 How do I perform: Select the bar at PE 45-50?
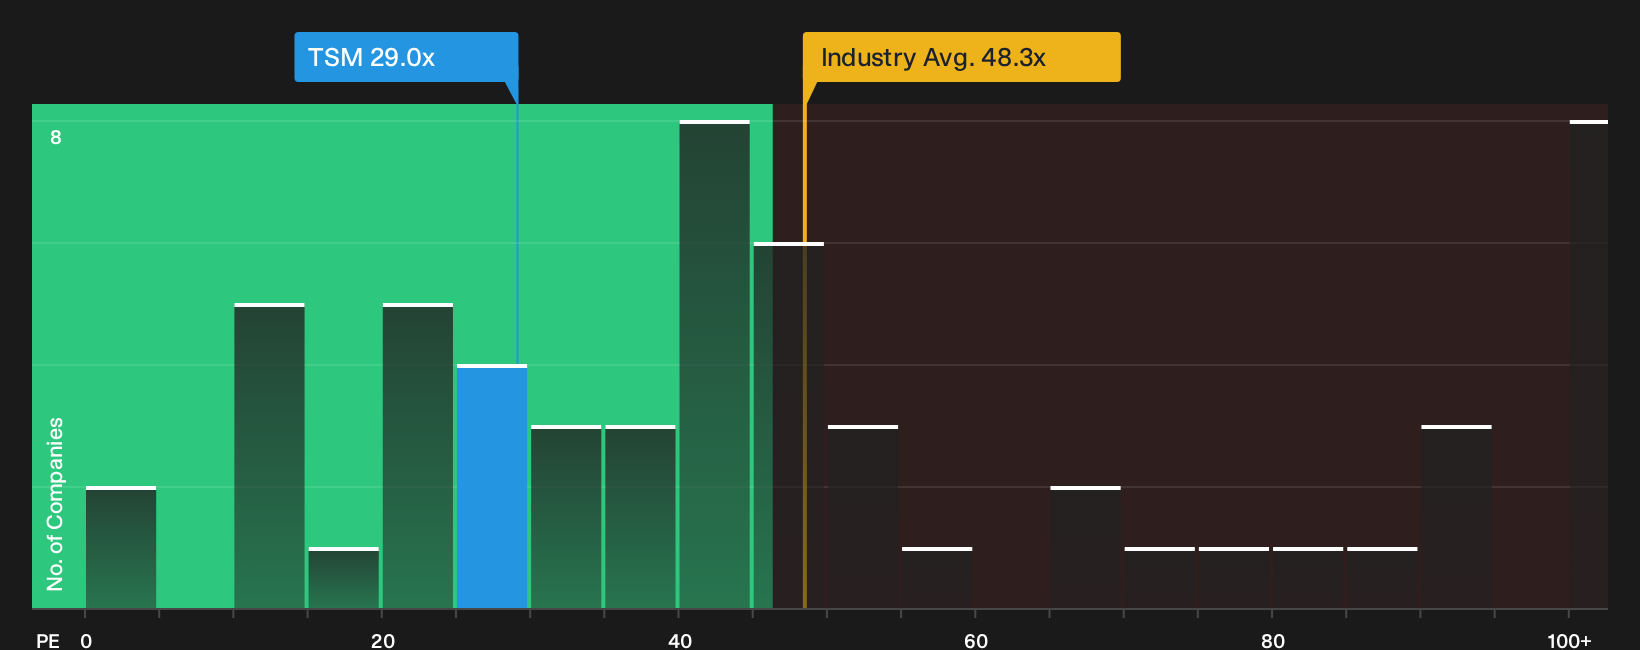tap(789, 426)
